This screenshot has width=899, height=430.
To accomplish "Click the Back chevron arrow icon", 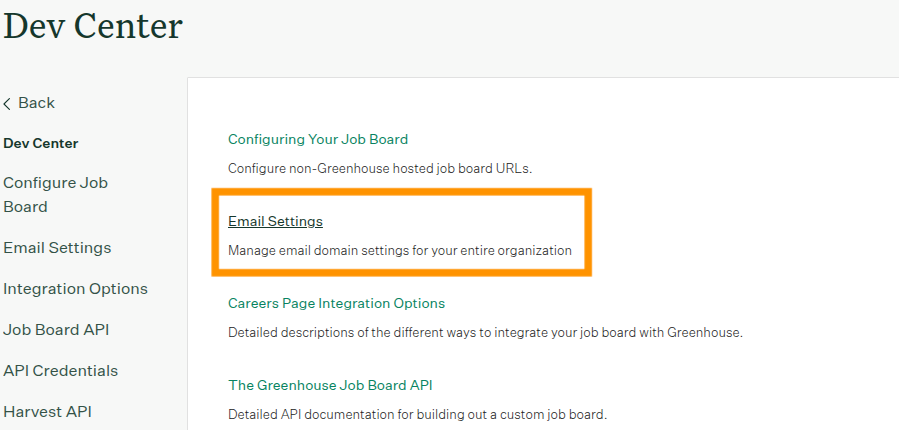I will click(8, 104).
